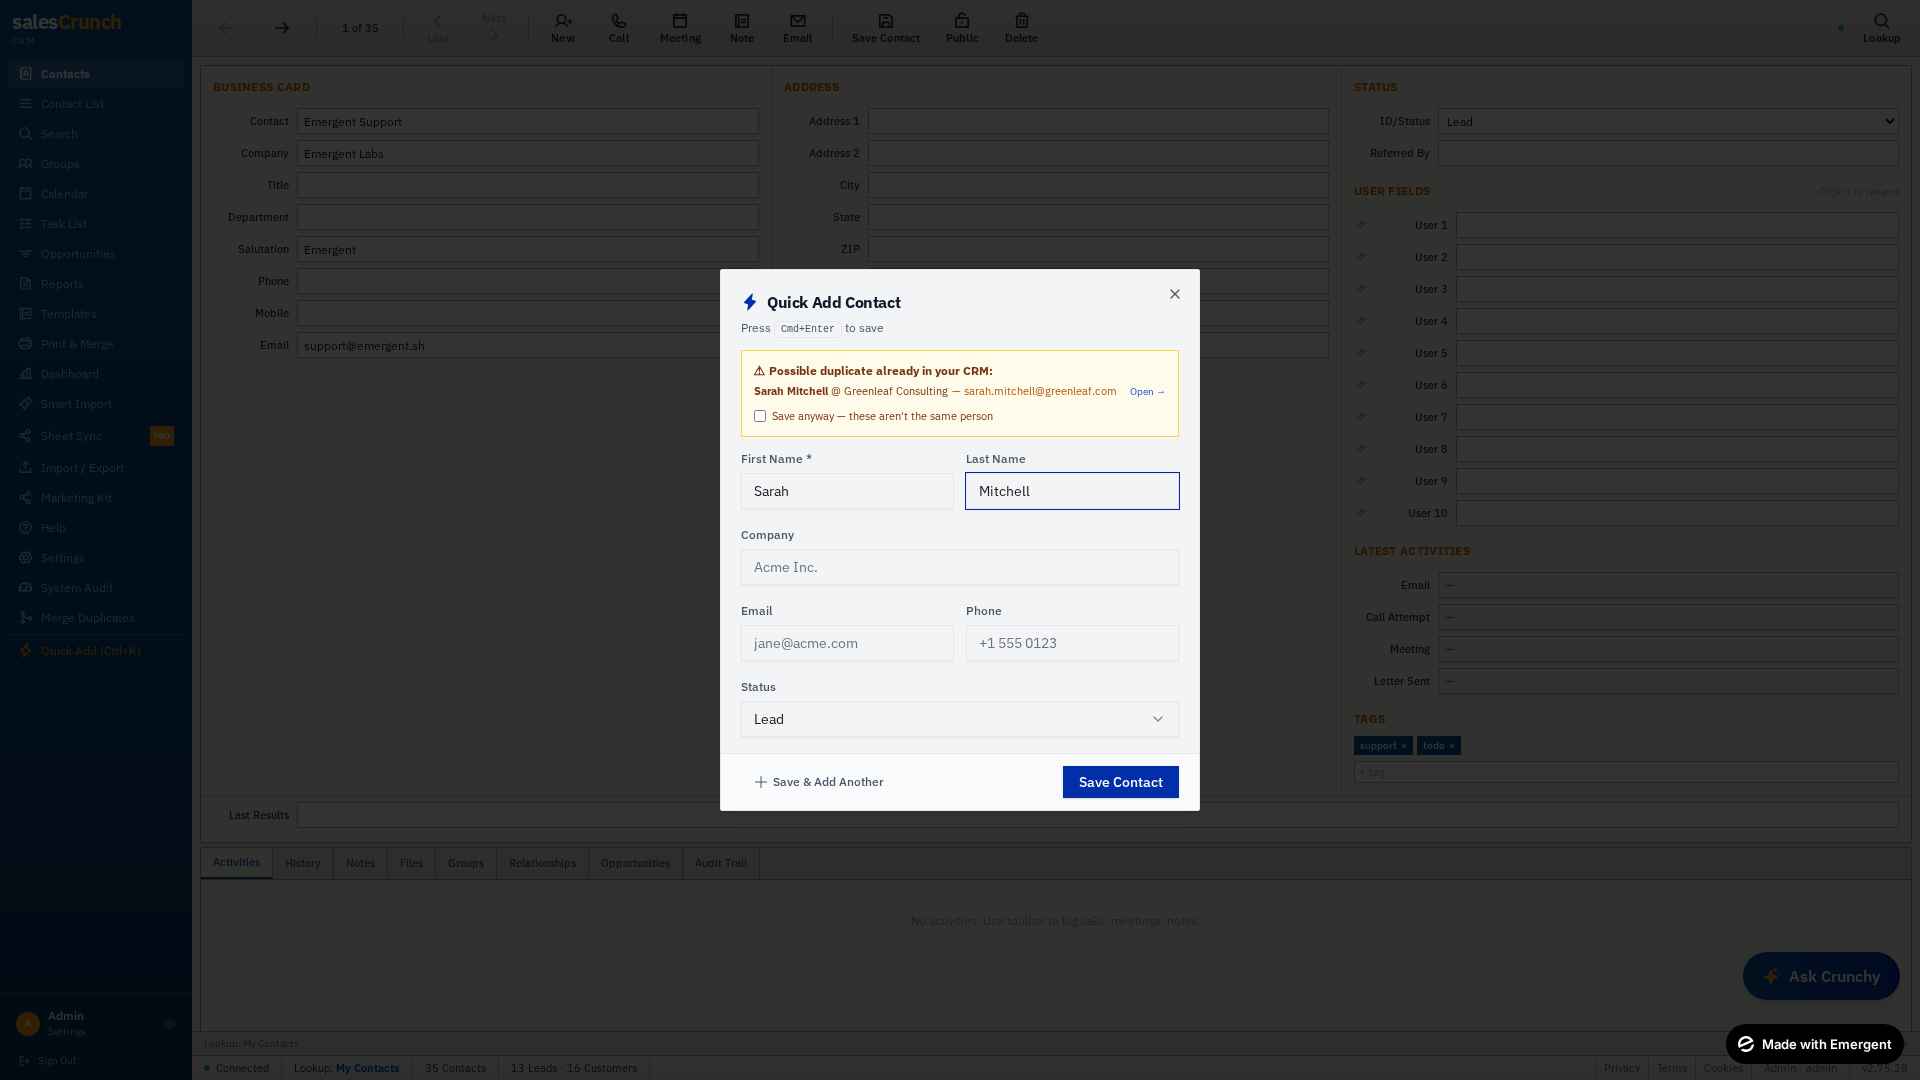Screen dimensions: 1920x1080
Task: Open Dashboard in the sidebar
Action: coord(96,374)
